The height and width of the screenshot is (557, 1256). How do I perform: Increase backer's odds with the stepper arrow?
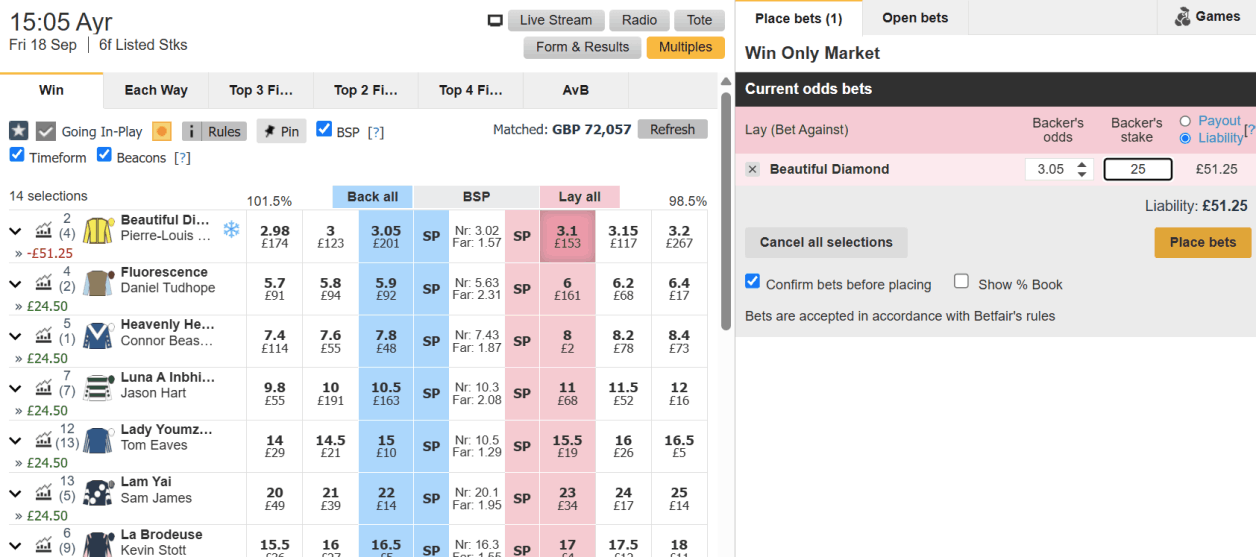(1080, 165)
